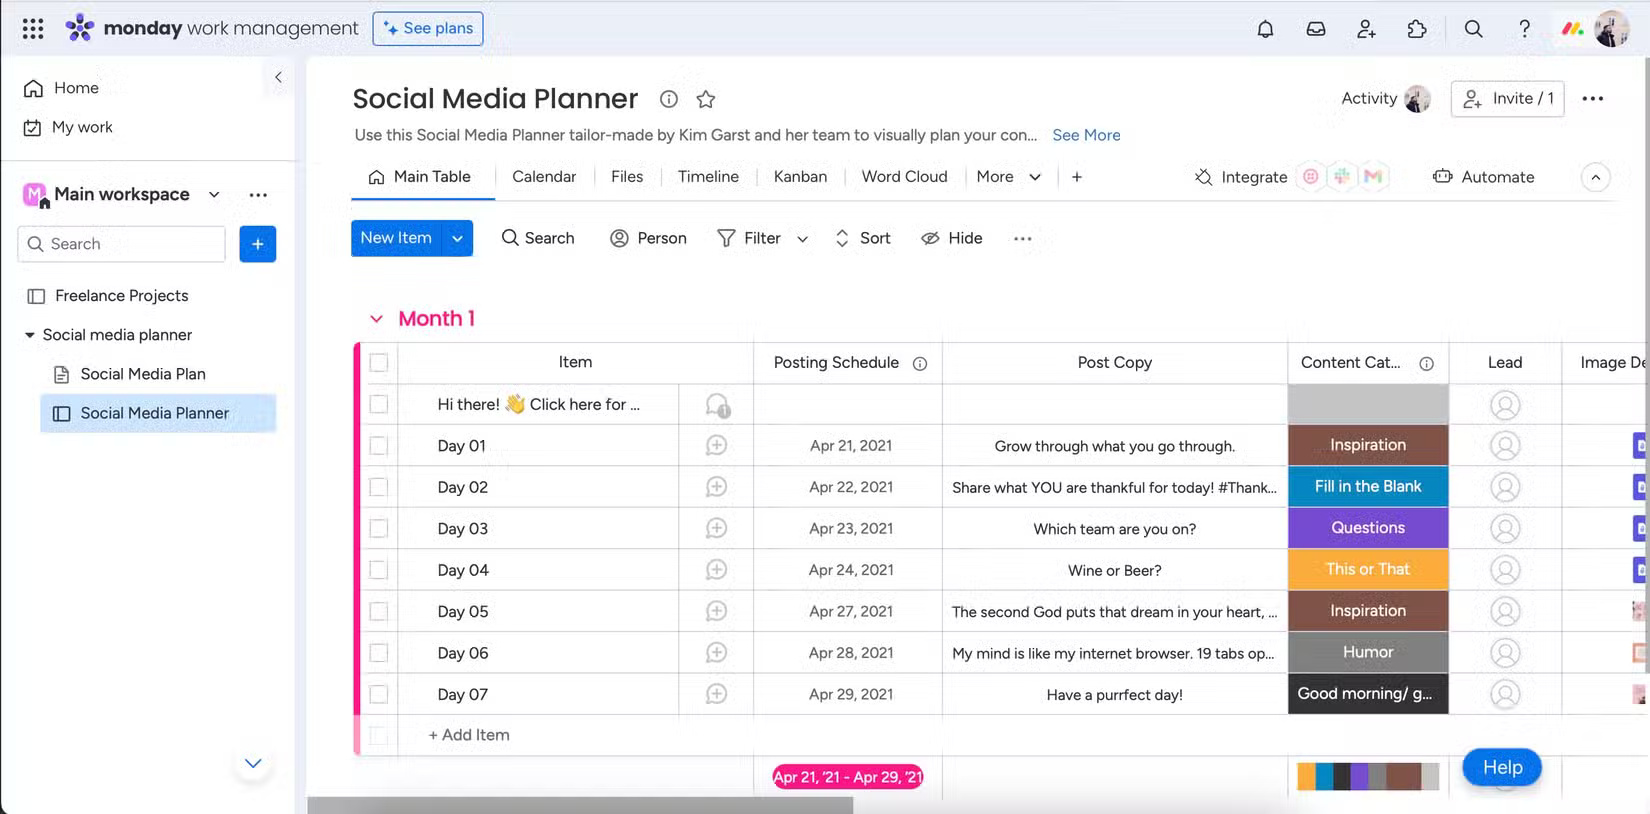Click the Questions label on Day 03
The height and width of the screenshot is (814, 1650).
coord(1367,528)
